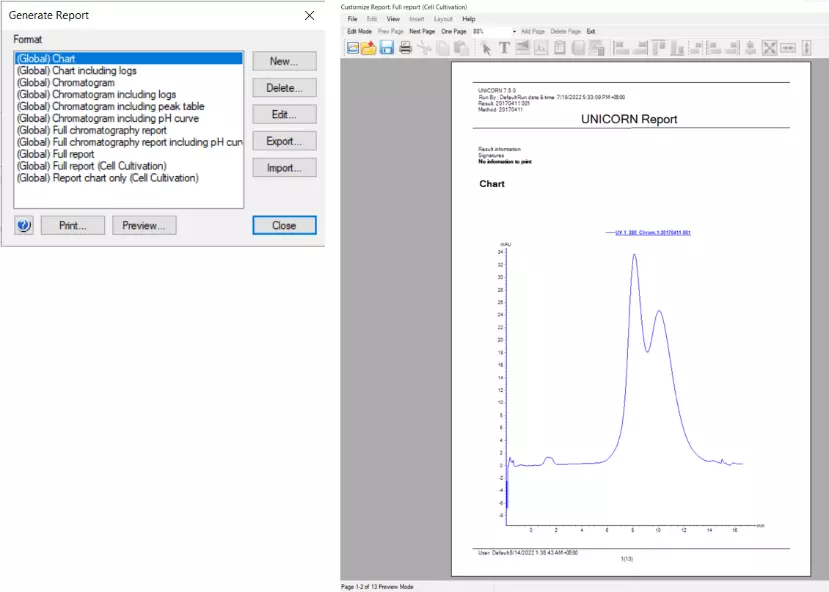
Task: Click the Print icon in report toolbar
Action: coord(405,47)
